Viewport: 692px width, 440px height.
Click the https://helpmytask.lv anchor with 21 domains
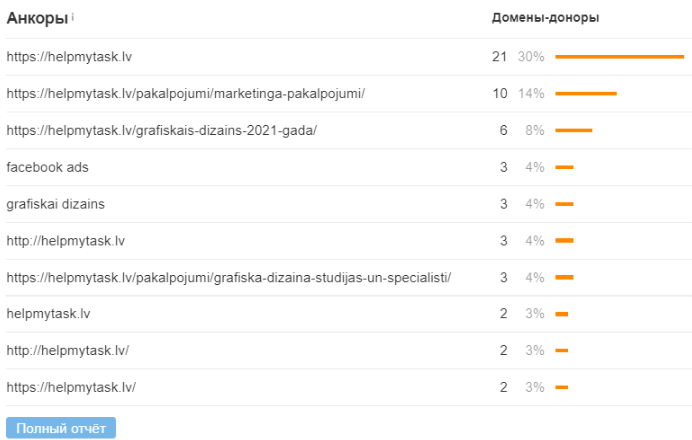69,57
